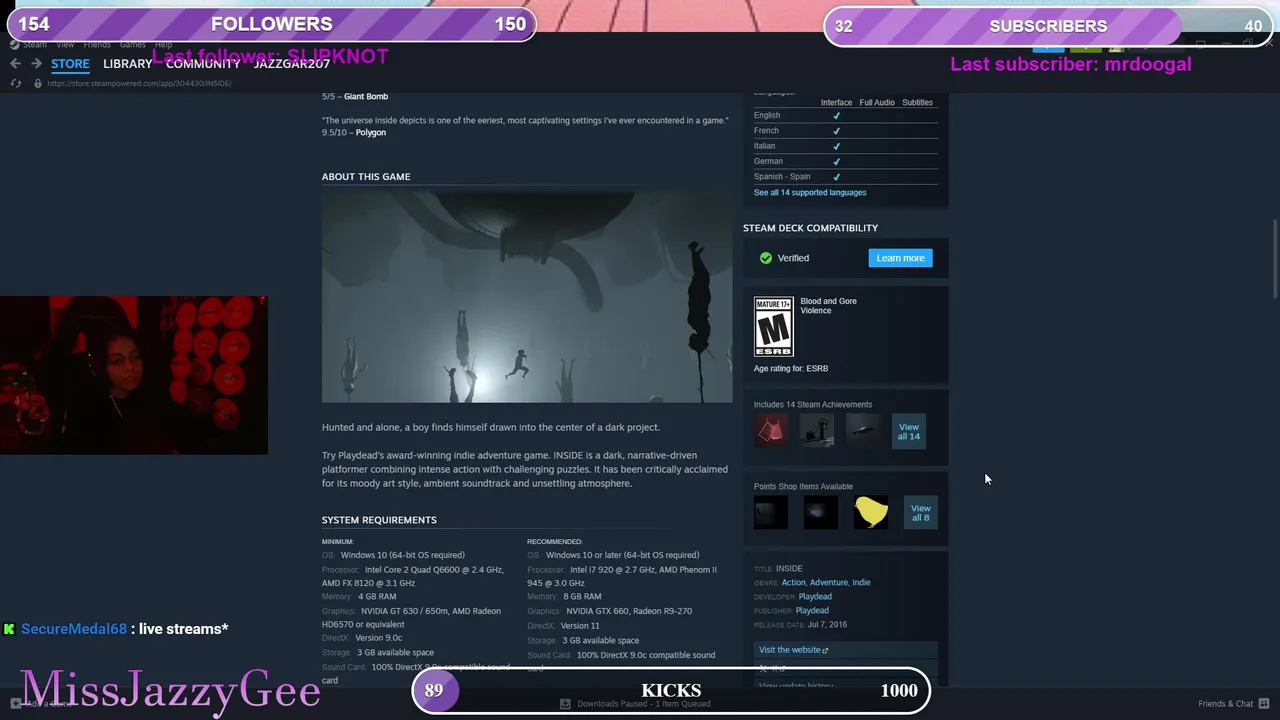The height and width of the screenshot is (720, 1280).
Task: Reload the Steam store page
Action: [15, 83]
